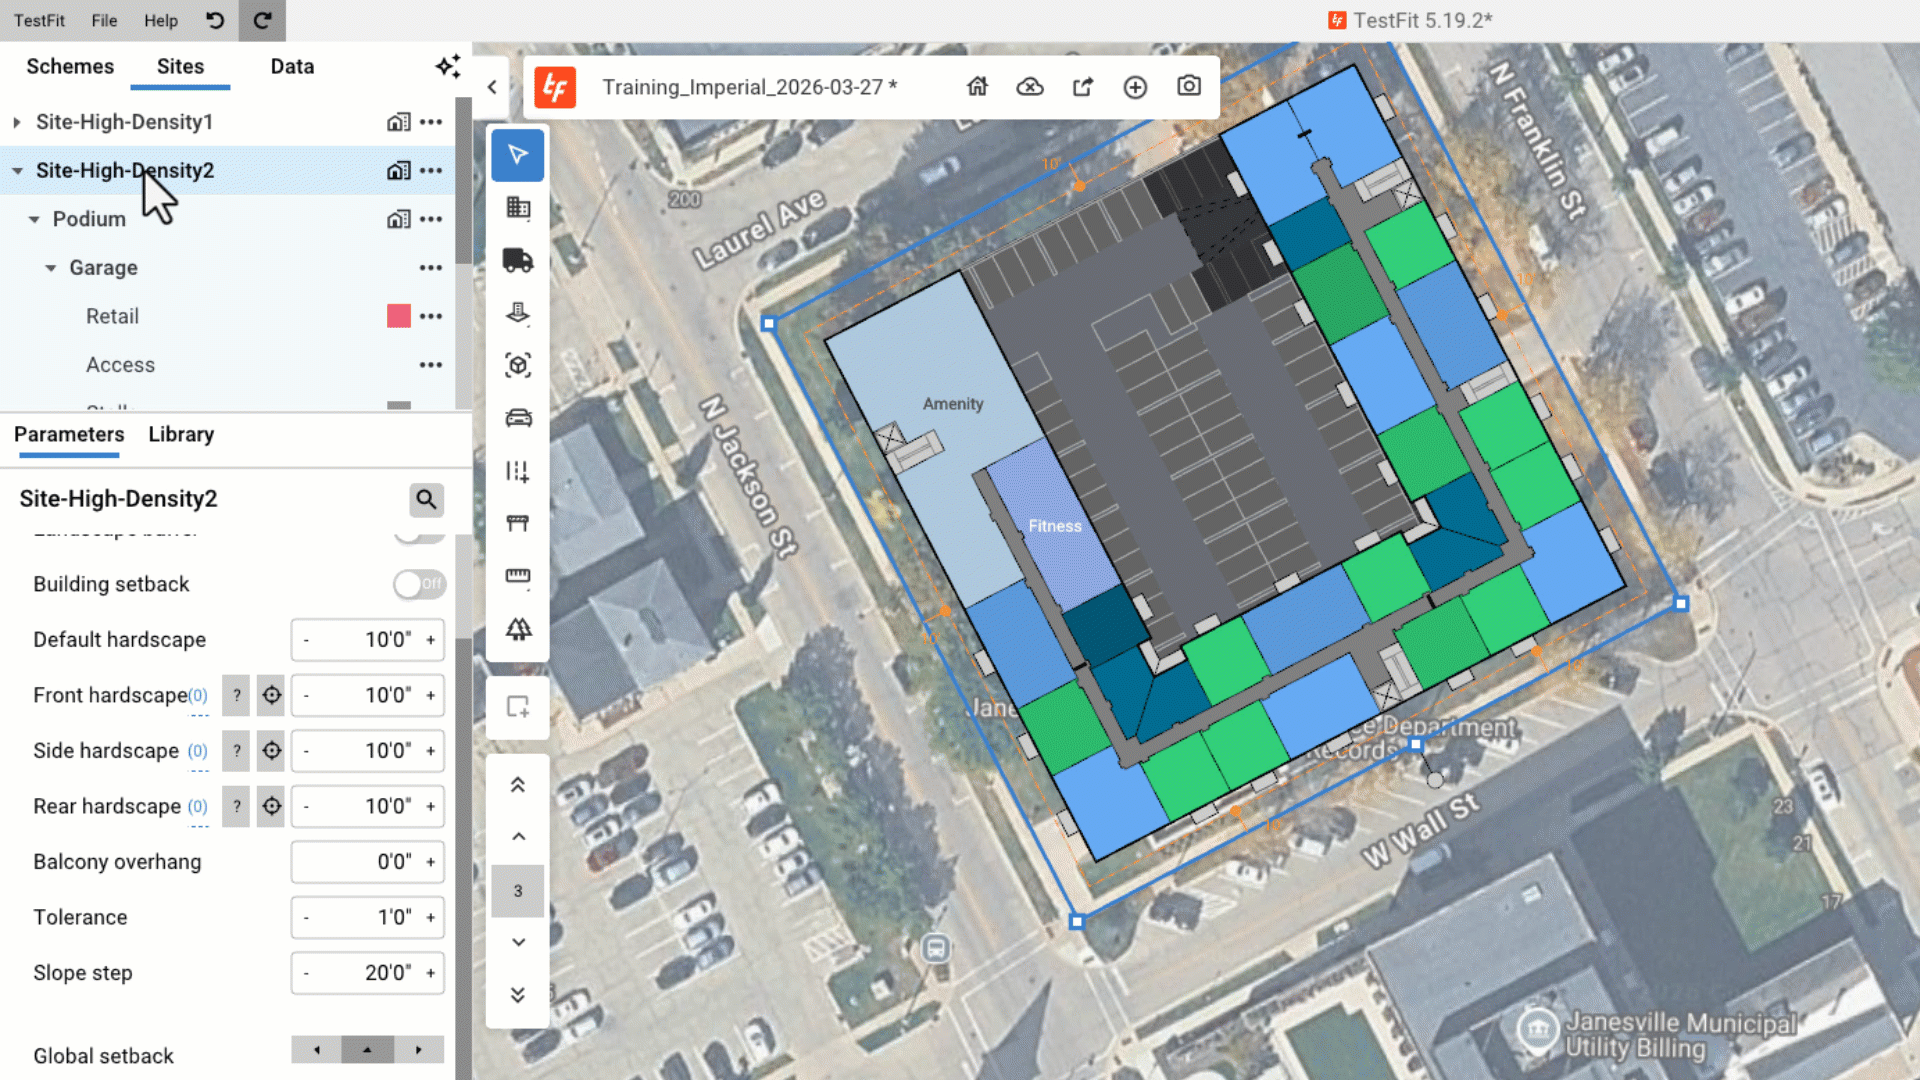The width and height of the screenshot is (1920, 1080).
Task: Collapse the Podium tree node
Action: point(34,219)
